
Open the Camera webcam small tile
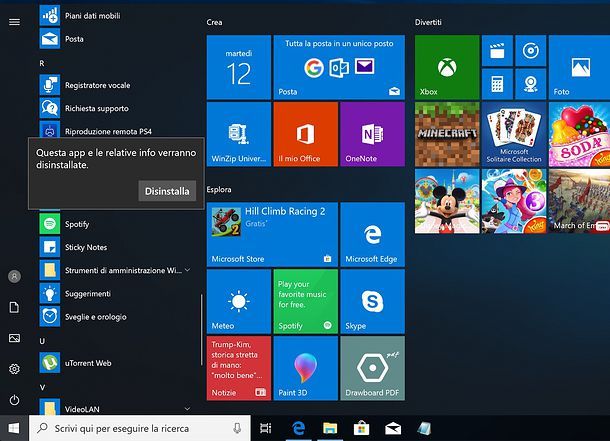click(531, 84)
